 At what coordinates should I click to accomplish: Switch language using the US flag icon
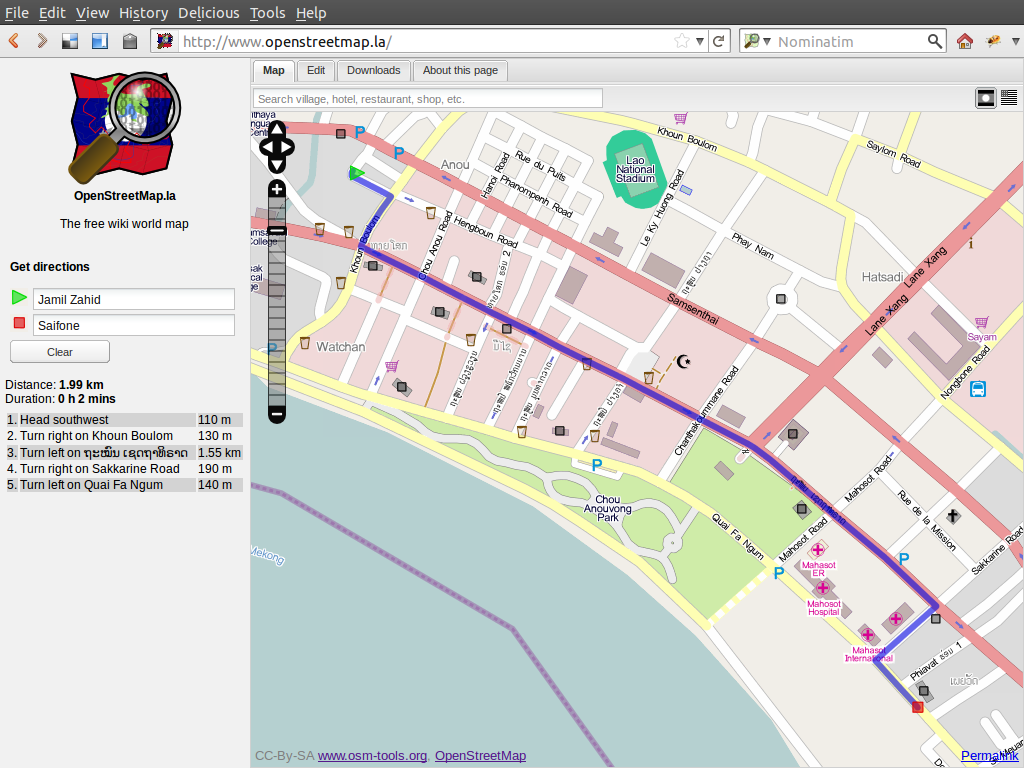(1008, 97)
